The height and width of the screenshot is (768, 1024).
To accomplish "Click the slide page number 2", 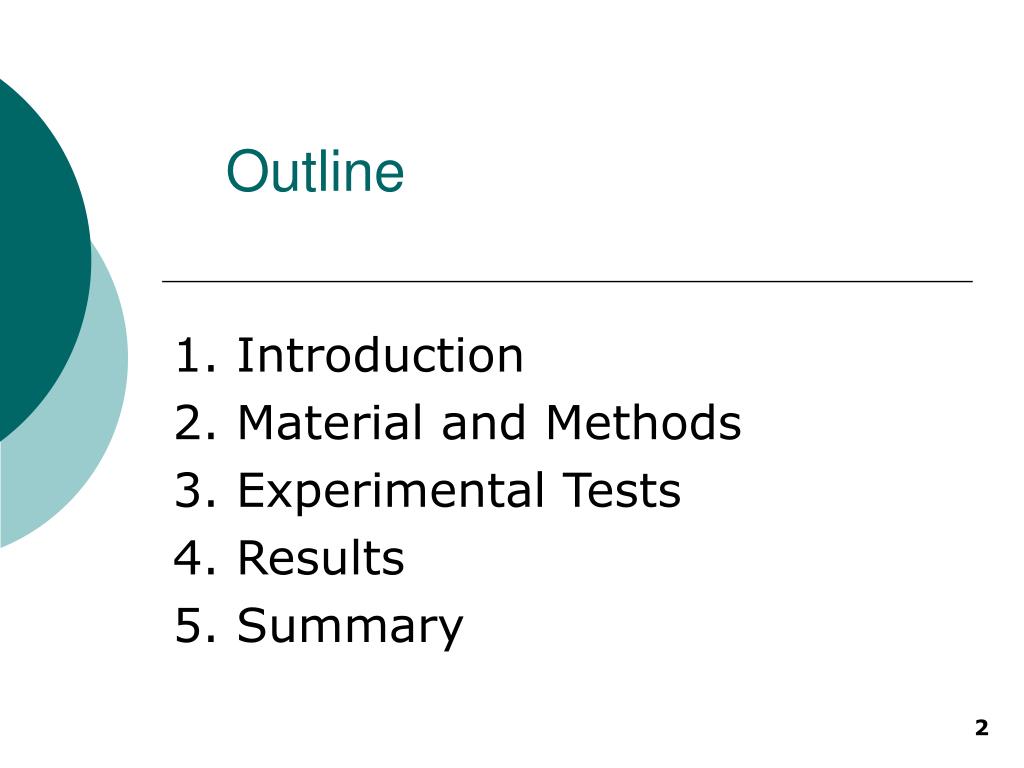I will (982, 728).
